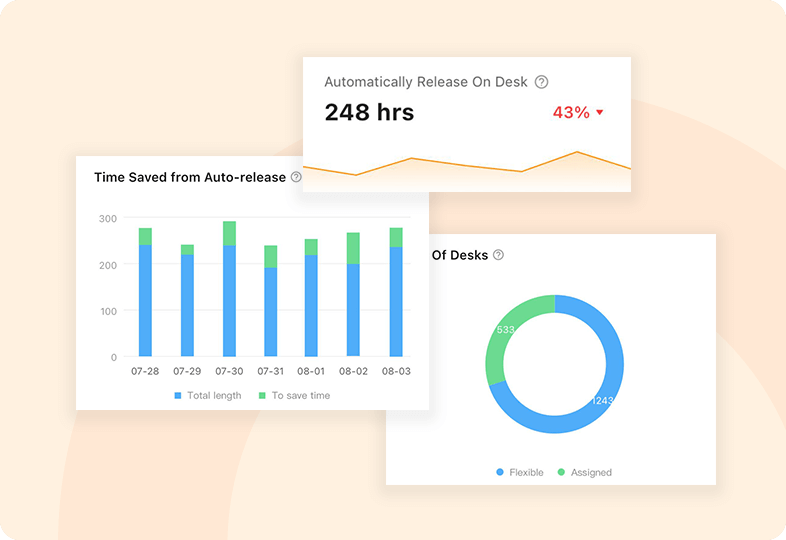Click help icon next to Time Saved from Auto-release
The height and width of the screenshot is (540, 786).
tap(296, 177)
